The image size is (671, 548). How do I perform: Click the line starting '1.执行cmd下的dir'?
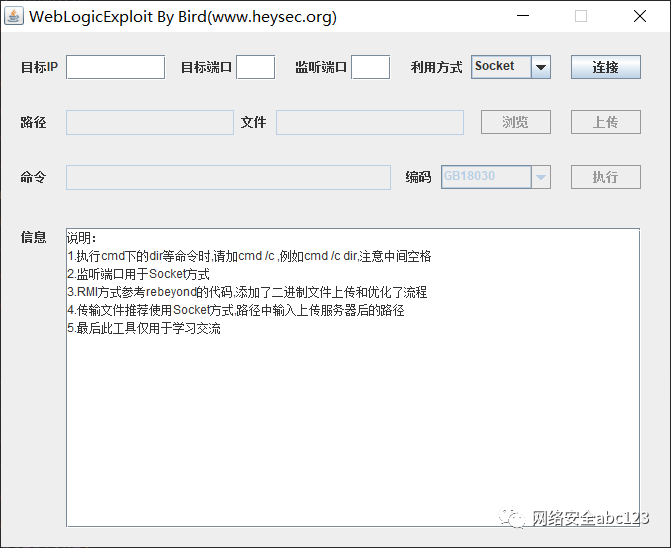tap(249, 256)
